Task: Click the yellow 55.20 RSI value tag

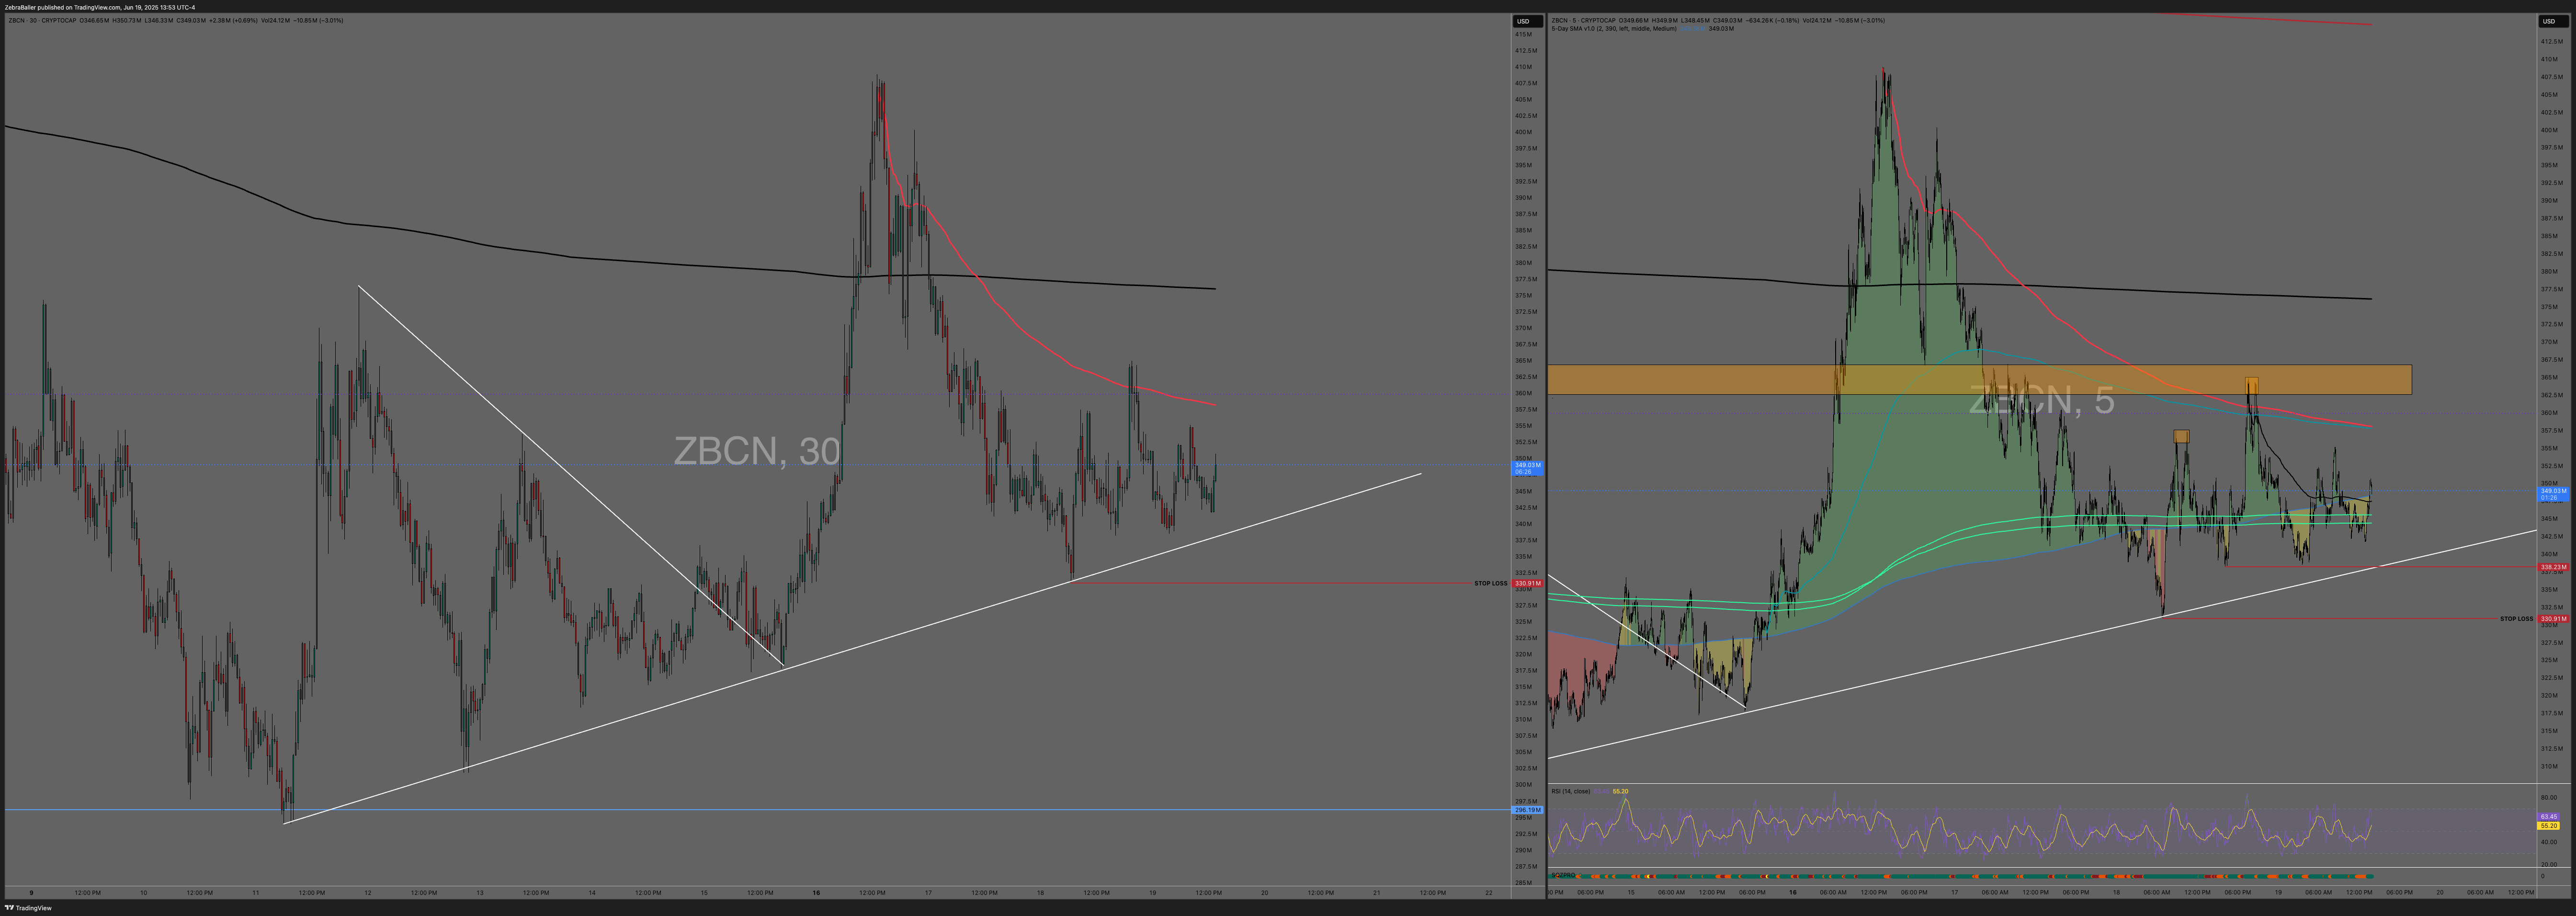Action: (2548, 826)
